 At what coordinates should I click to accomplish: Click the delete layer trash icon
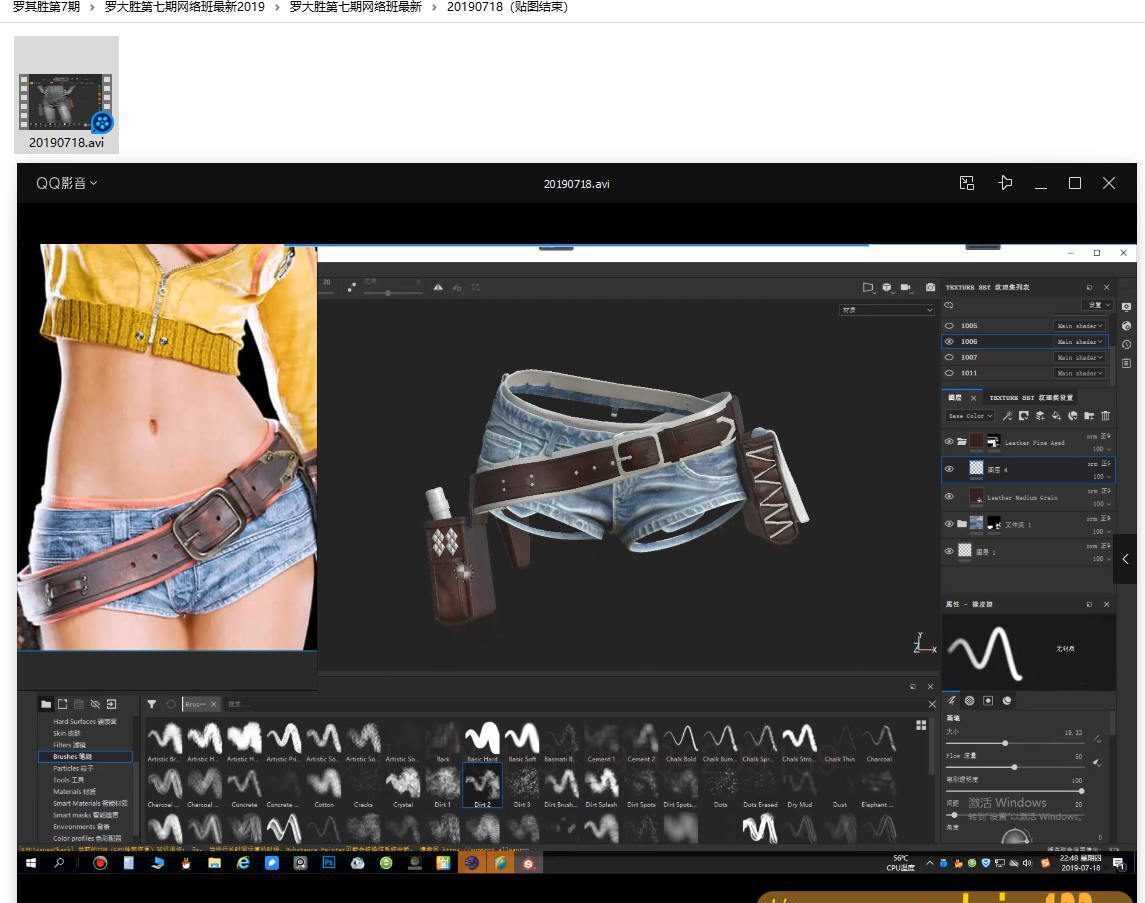tap(1105, 416)
